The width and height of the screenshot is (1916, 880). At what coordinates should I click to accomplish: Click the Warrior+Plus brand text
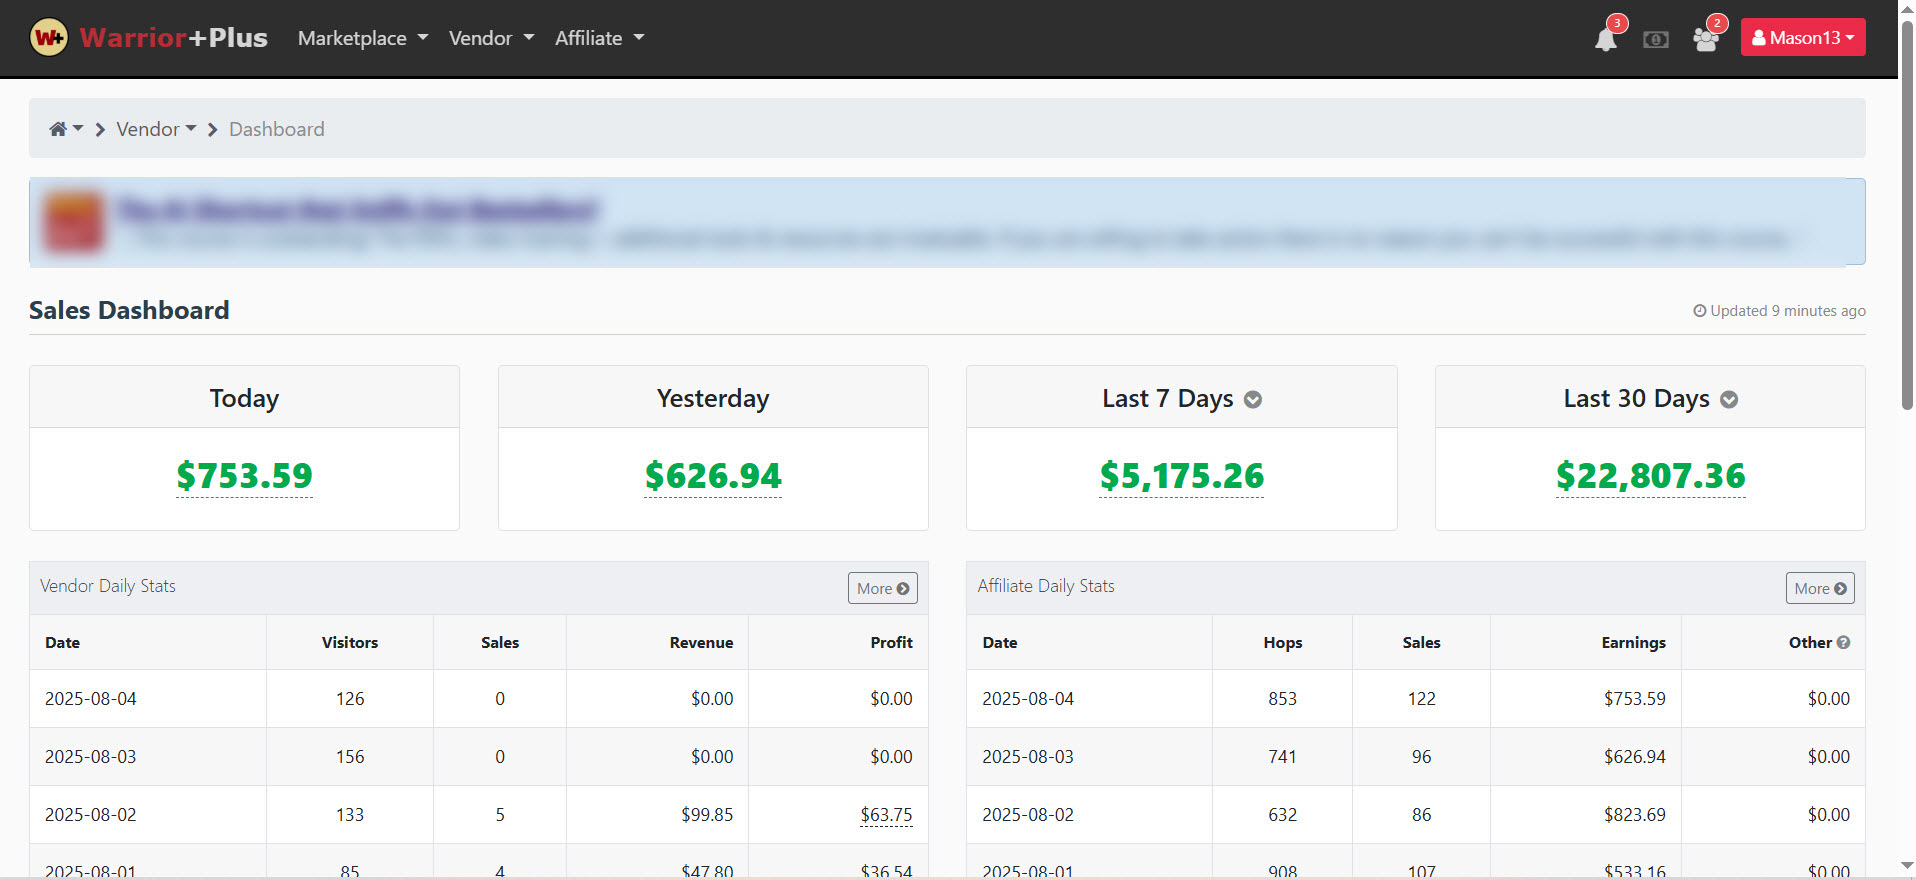point(174,38)
